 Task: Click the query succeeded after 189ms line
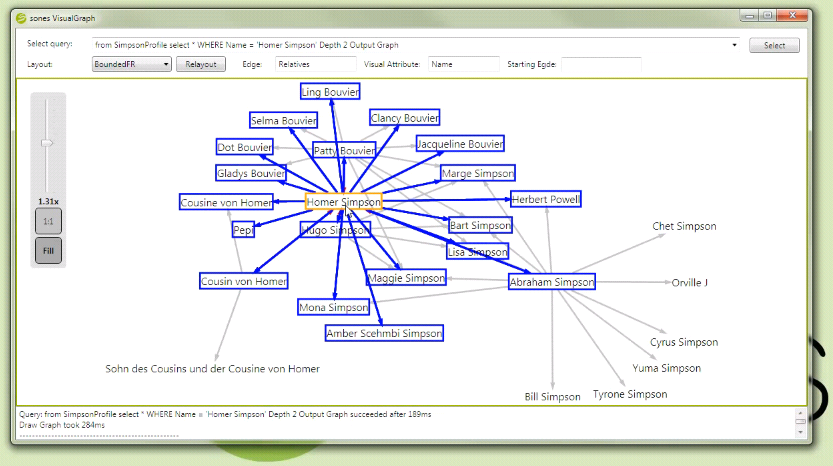tap(225, 414)
